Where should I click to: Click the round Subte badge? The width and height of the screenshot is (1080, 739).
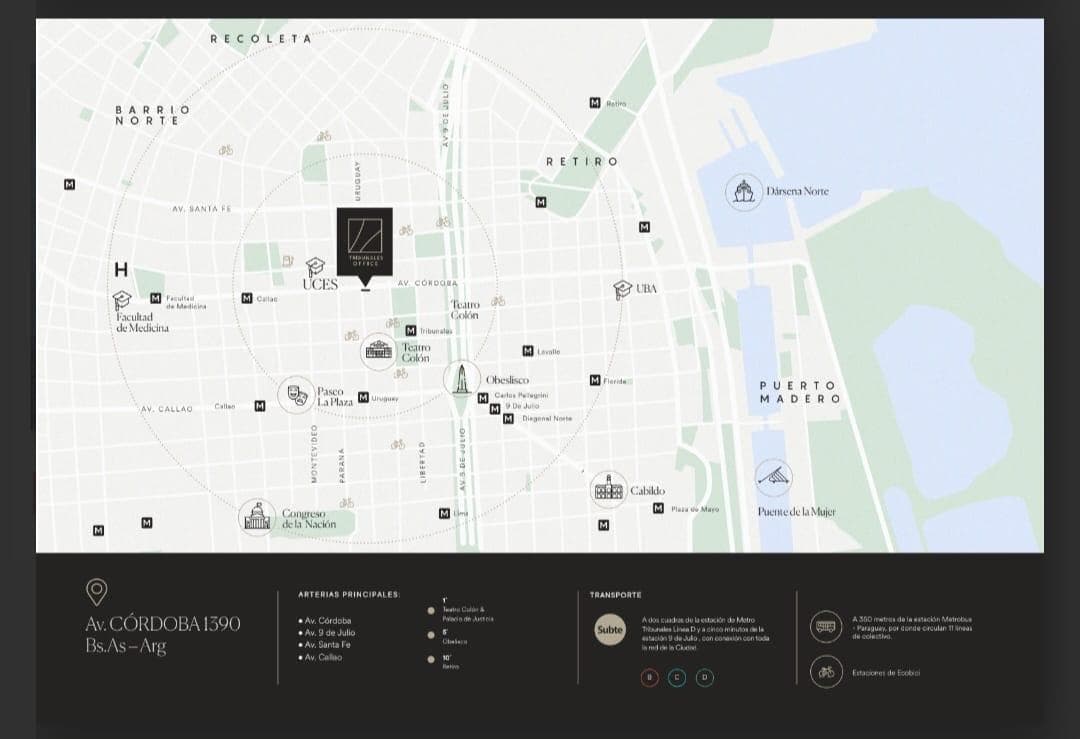610,630
